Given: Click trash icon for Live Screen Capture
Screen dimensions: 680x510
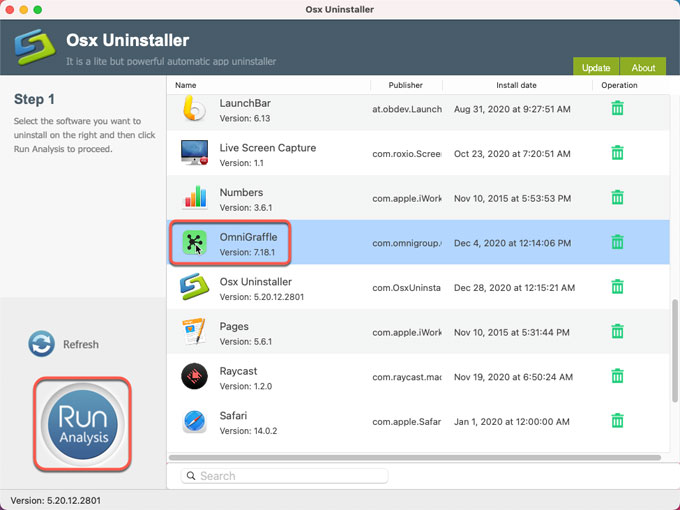Looking at the screenshot, I should [617, 153].
